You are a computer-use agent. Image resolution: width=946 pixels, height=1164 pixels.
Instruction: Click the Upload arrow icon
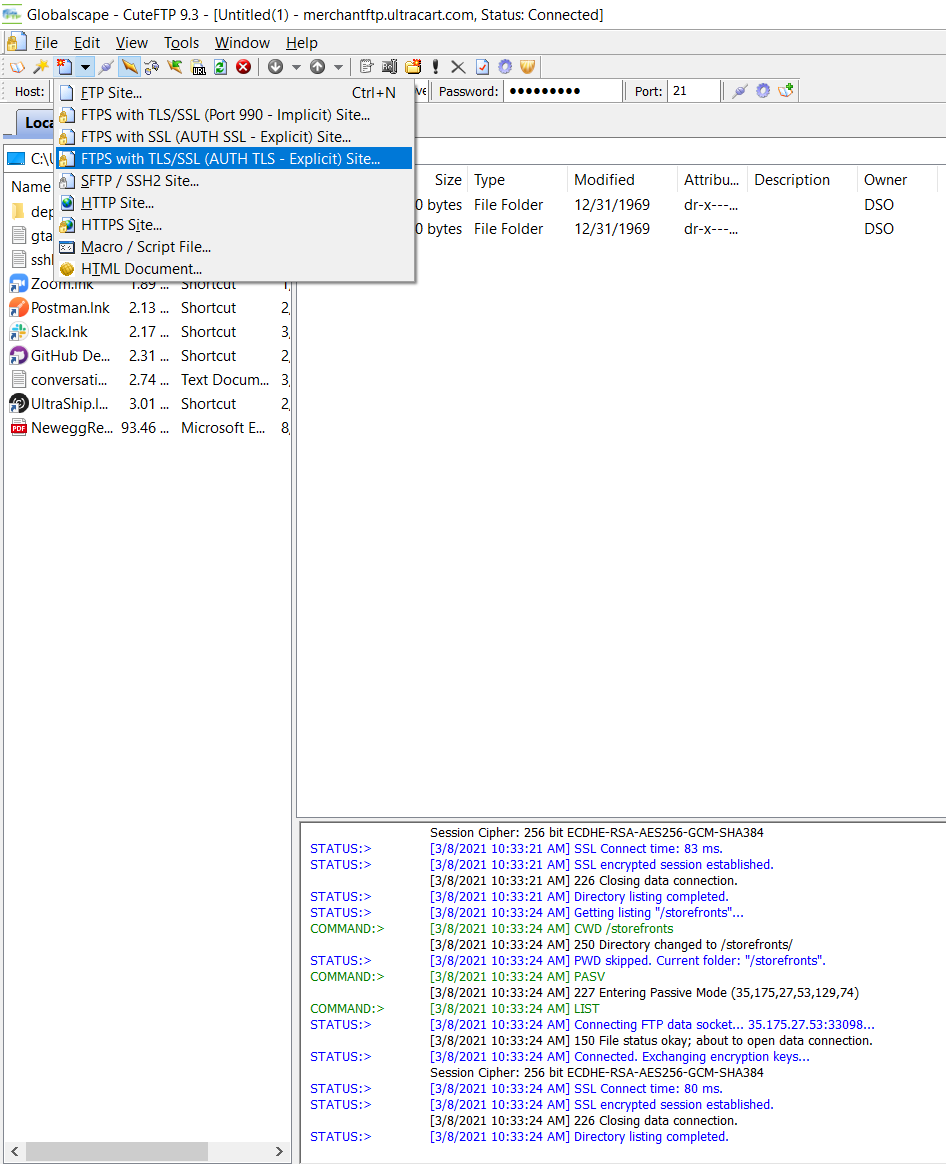pyautogui.click(x=318, y=67)
